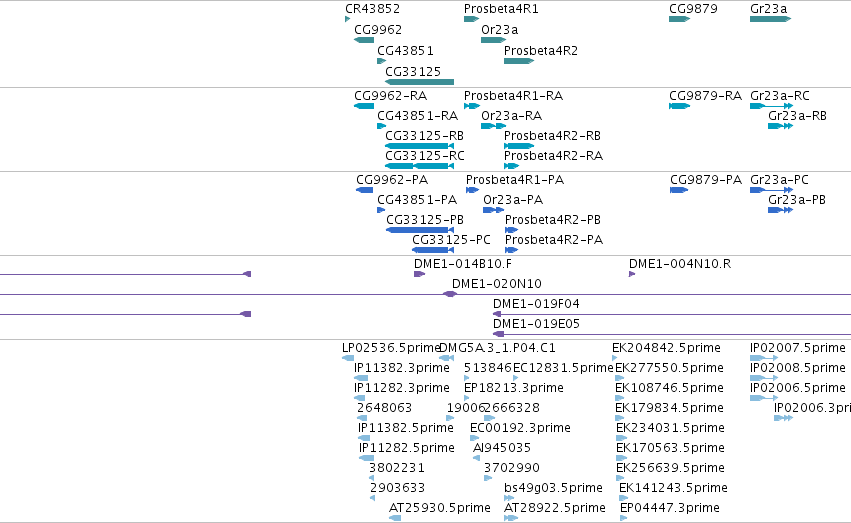The height and width of the screenshot is (523, 851).
Task: Select the EC00192.3prime EST label
Action: [520, 429]
